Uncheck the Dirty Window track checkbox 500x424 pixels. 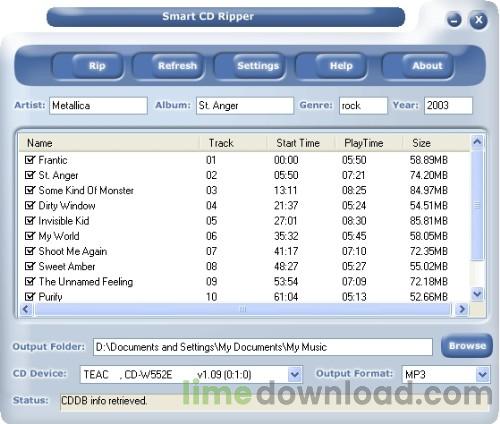coord(30,205)
